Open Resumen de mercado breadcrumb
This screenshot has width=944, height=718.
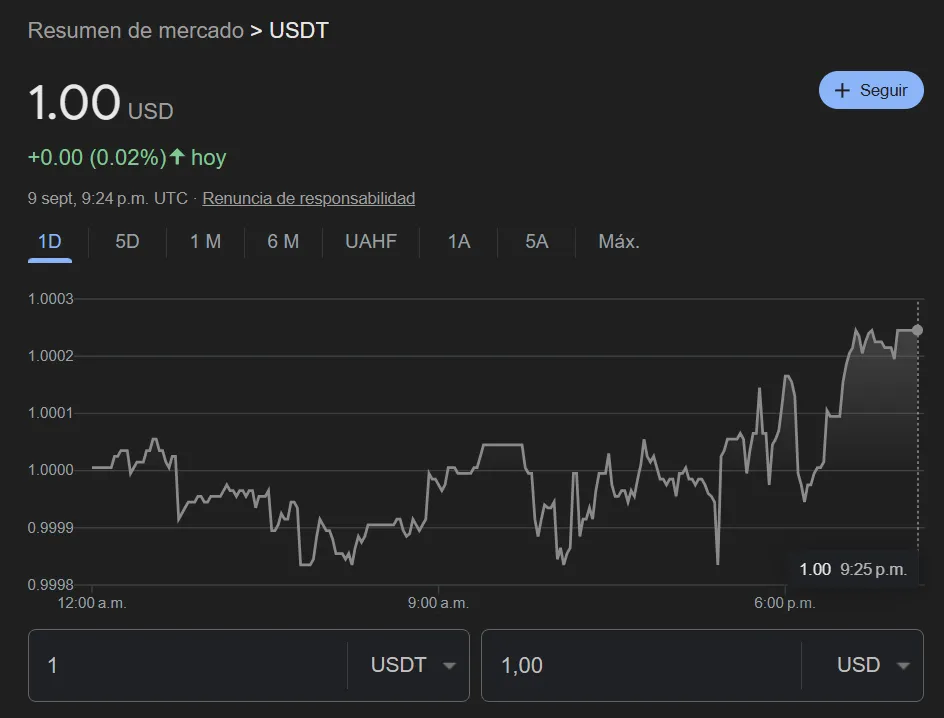click(x=135, y=30)
